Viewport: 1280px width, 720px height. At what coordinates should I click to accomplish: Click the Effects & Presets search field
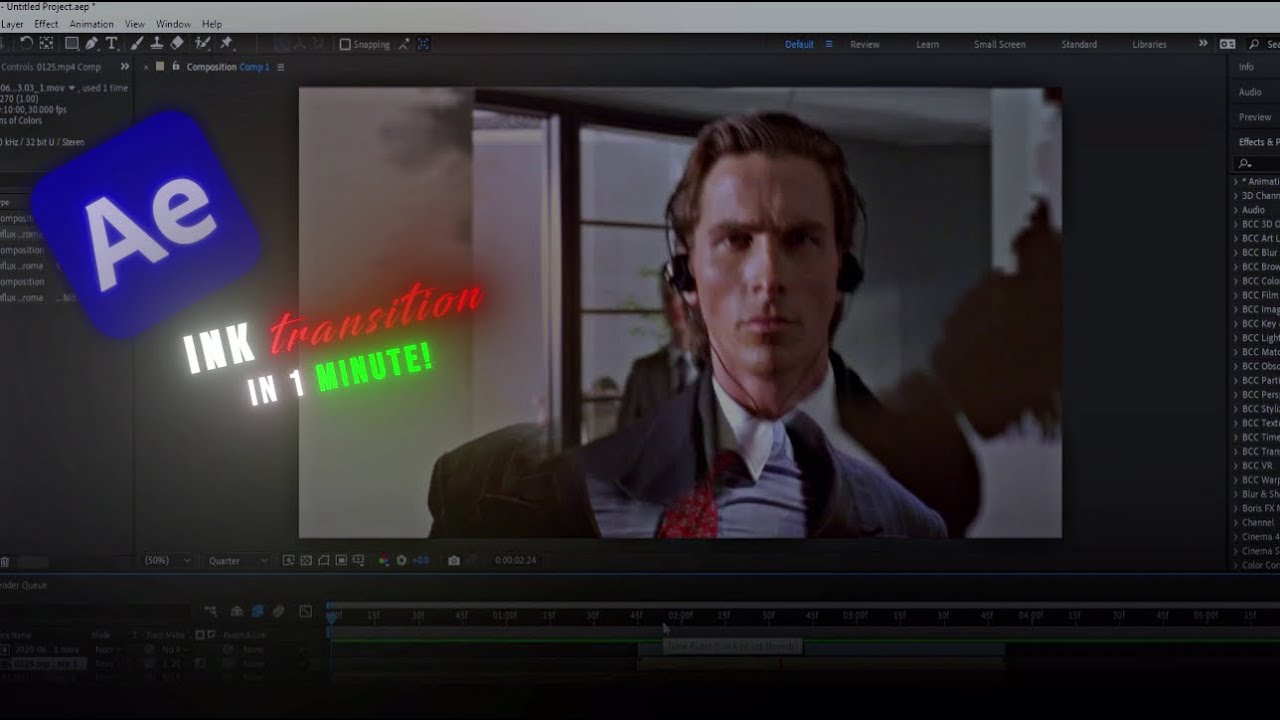(1258, 163)
